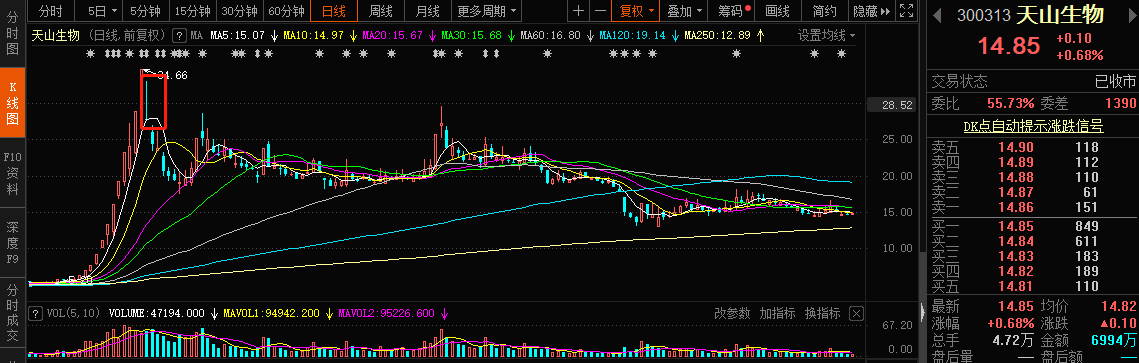Open help icon next to 日线,前复权
The width and height of the screenshot is (1139, 363).
point(179,36)
